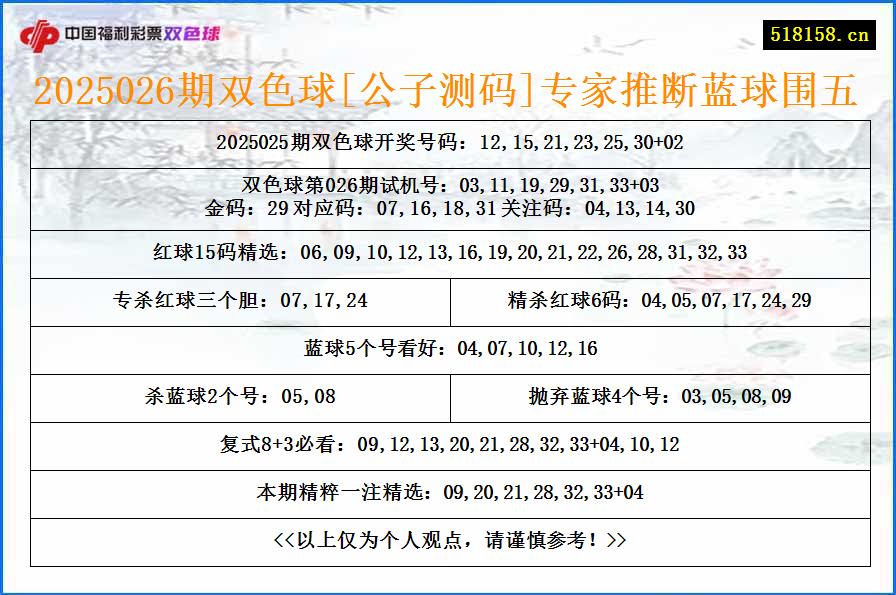
Task: Select the 抛弃蓝球4个号 prediction cell
Action: [661, 396]
